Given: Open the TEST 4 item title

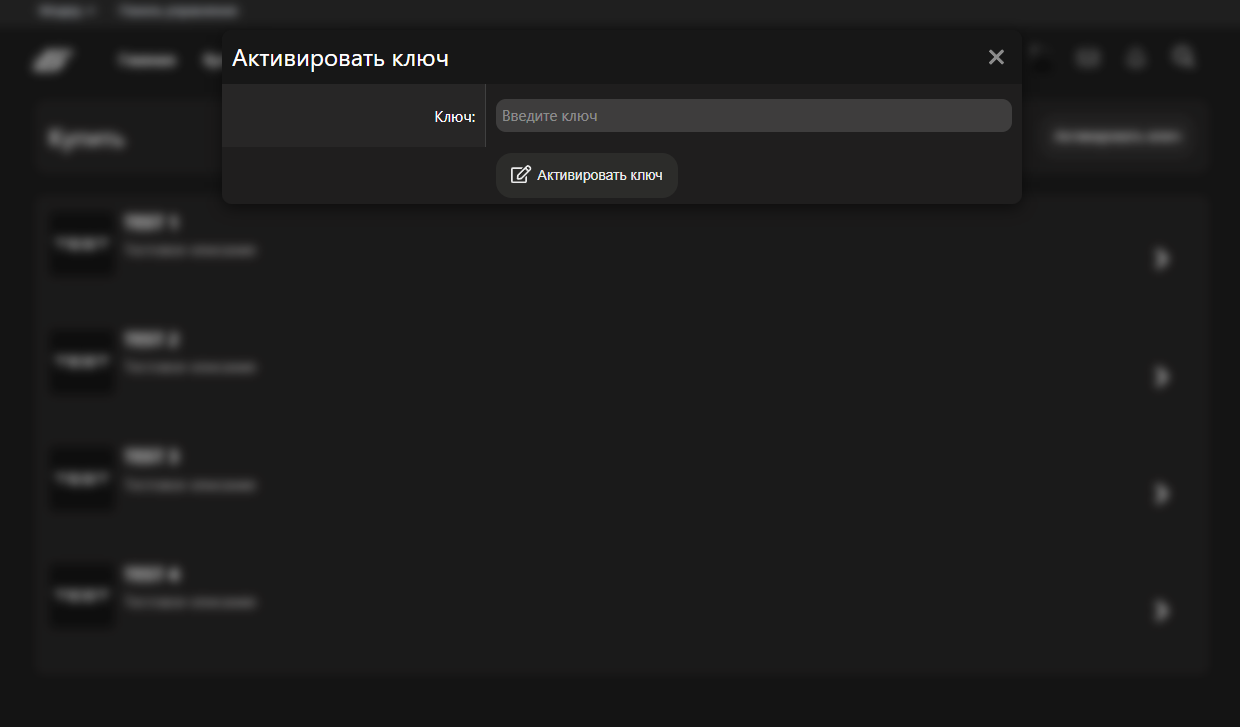Looking at the screenshot, I should tap(152, 575).
